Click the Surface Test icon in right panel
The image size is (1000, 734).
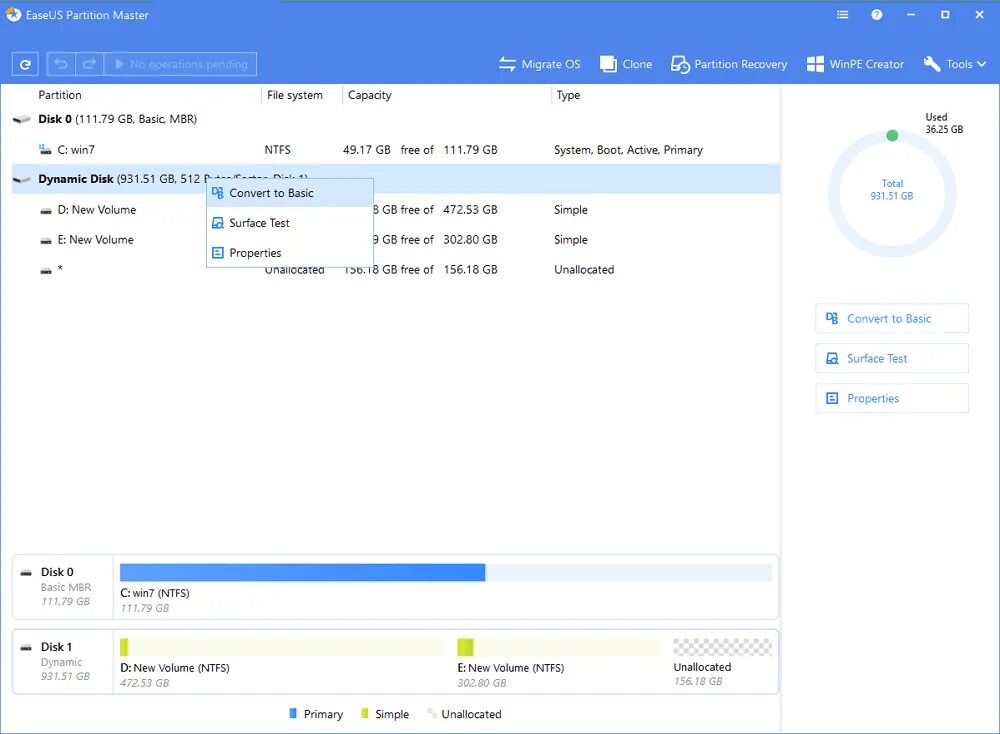(x=832, y=358)
